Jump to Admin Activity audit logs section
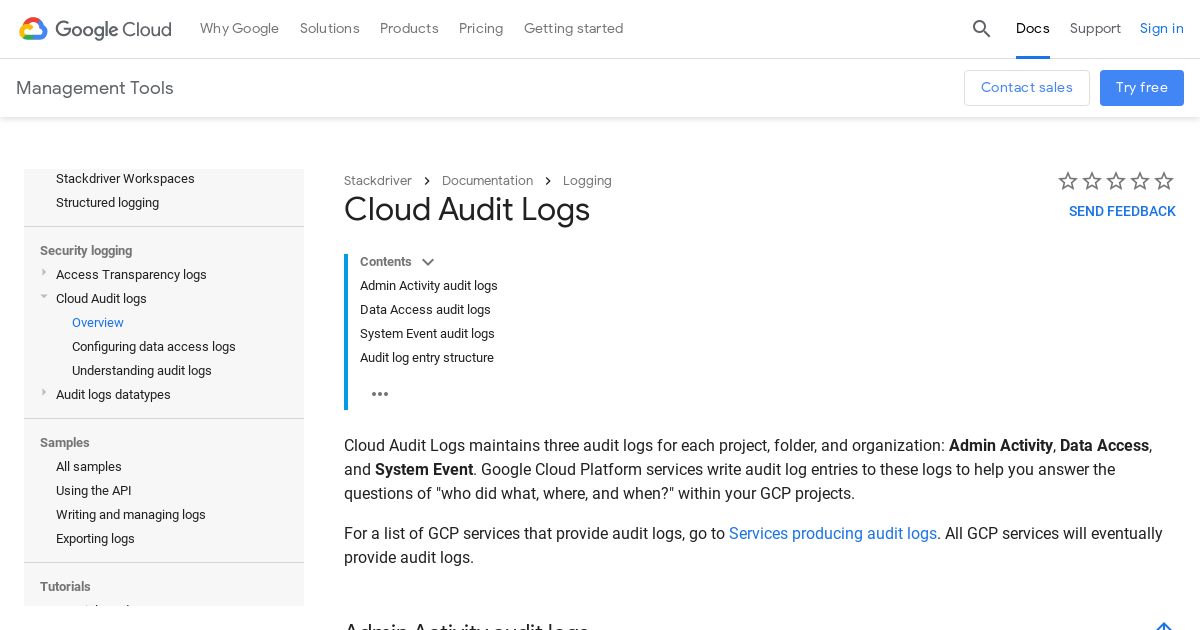1200x630 pixels. coord(429,286)
